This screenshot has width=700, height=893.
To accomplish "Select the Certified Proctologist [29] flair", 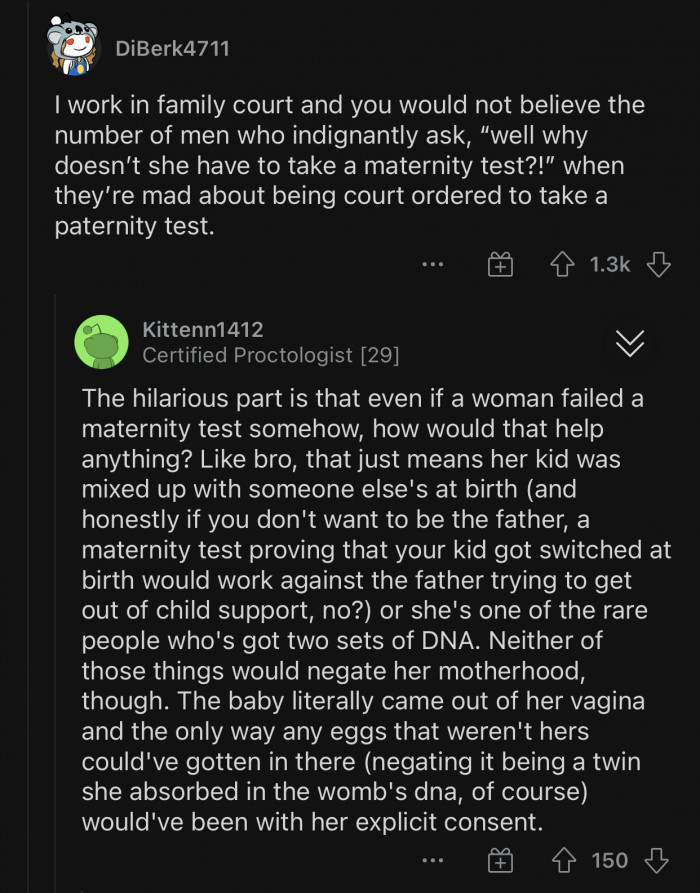I will click(270, 355).
